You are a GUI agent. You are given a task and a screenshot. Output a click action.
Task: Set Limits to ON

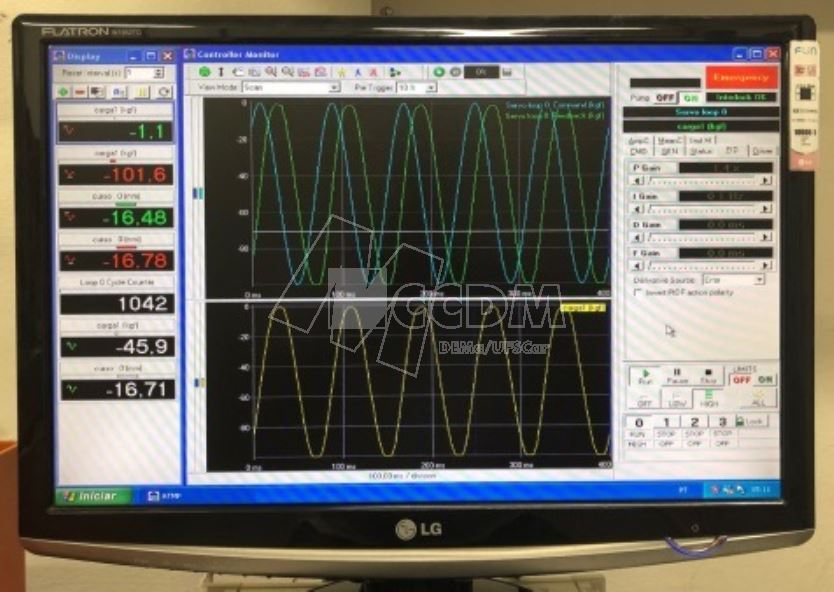(x=765, y=380)
